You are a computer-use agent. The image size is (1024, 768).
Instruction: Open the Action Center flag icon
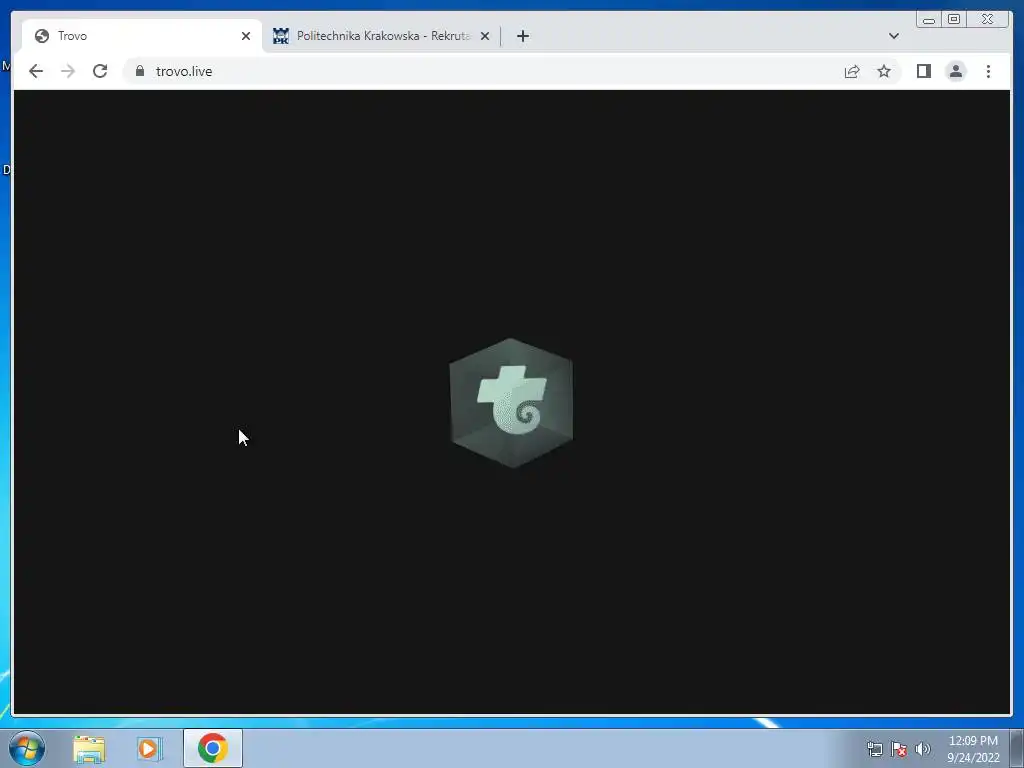(x=899, y=749)
